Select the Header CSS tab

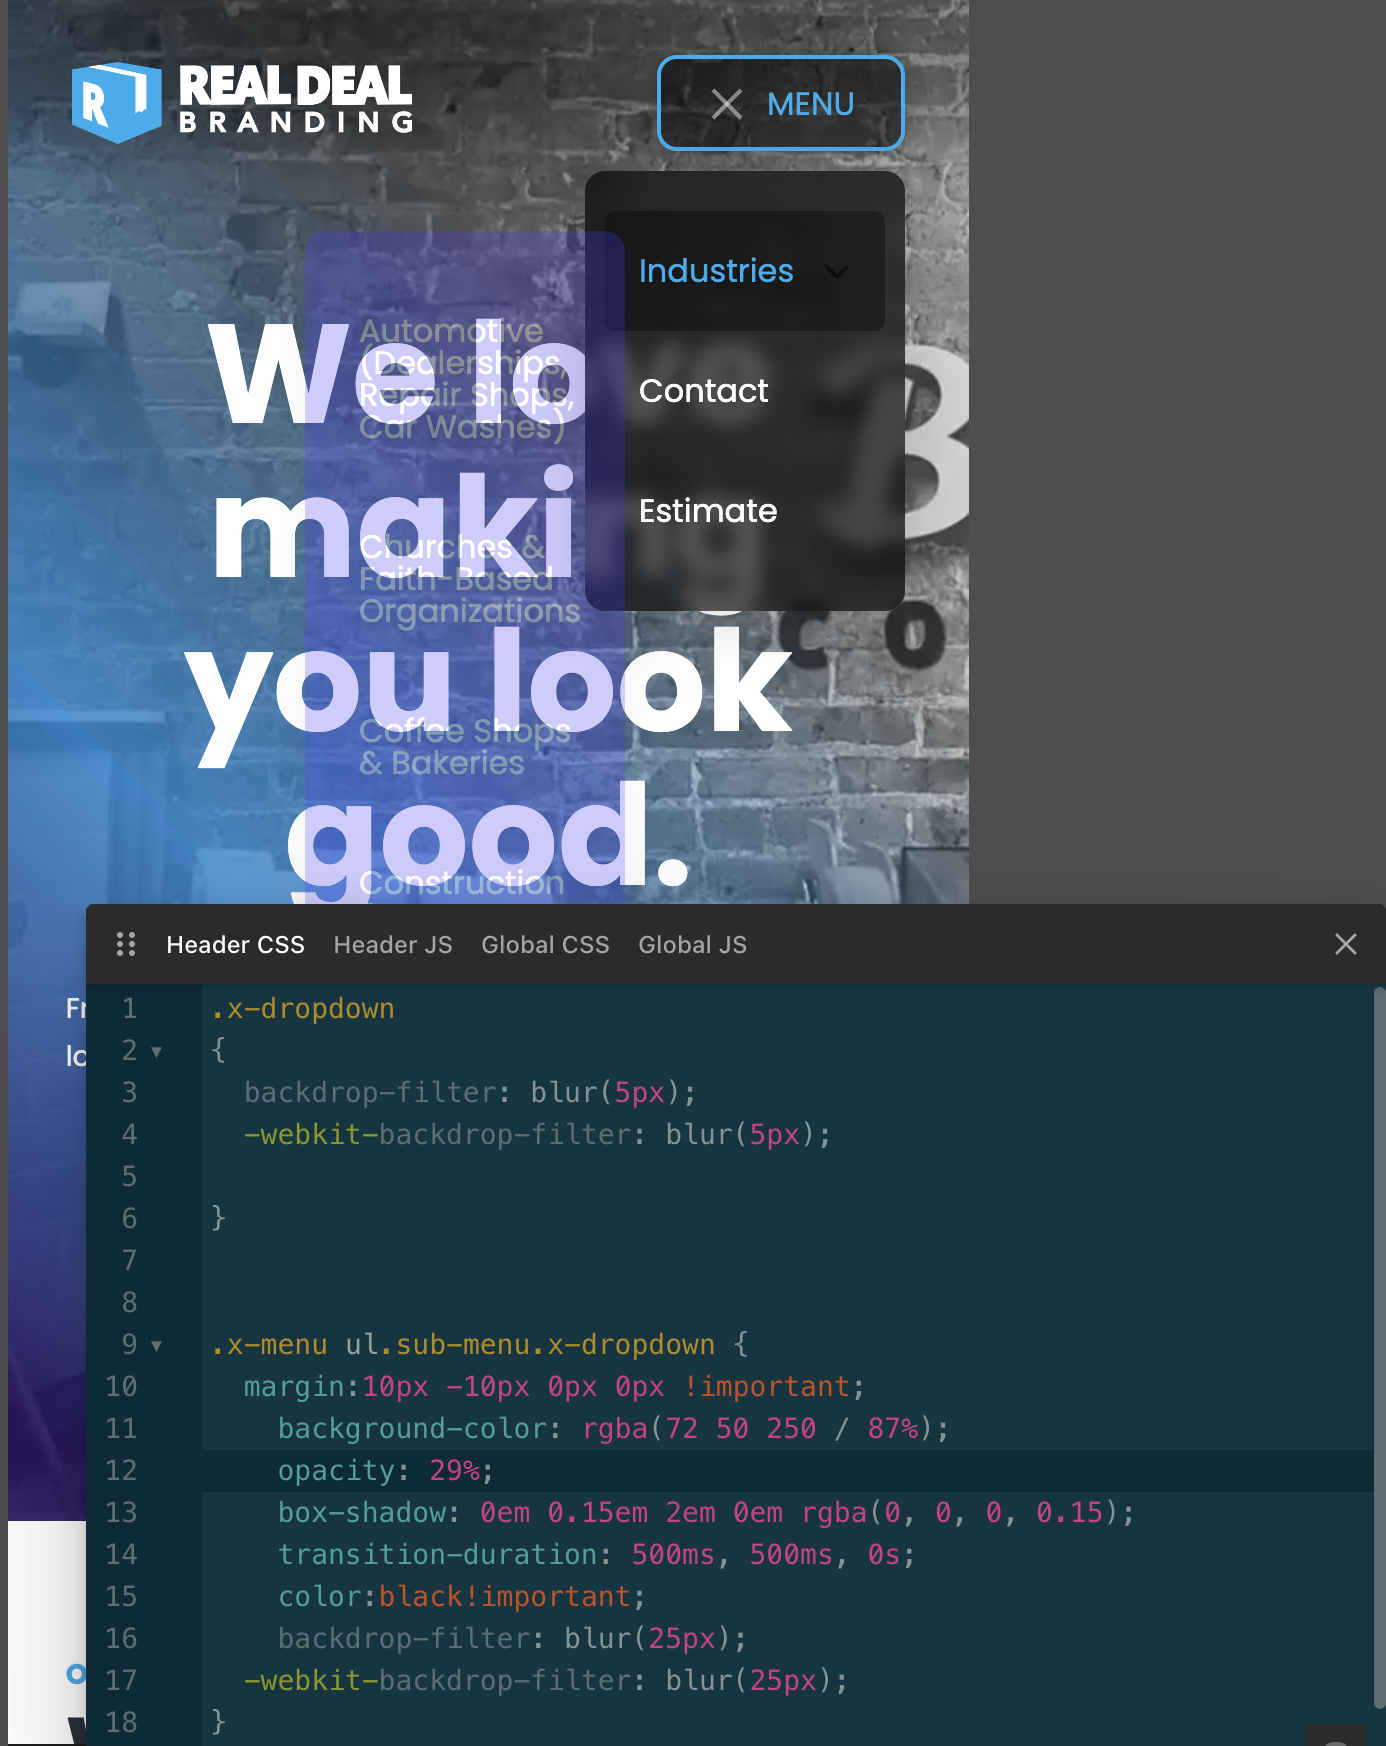(235, 945)
